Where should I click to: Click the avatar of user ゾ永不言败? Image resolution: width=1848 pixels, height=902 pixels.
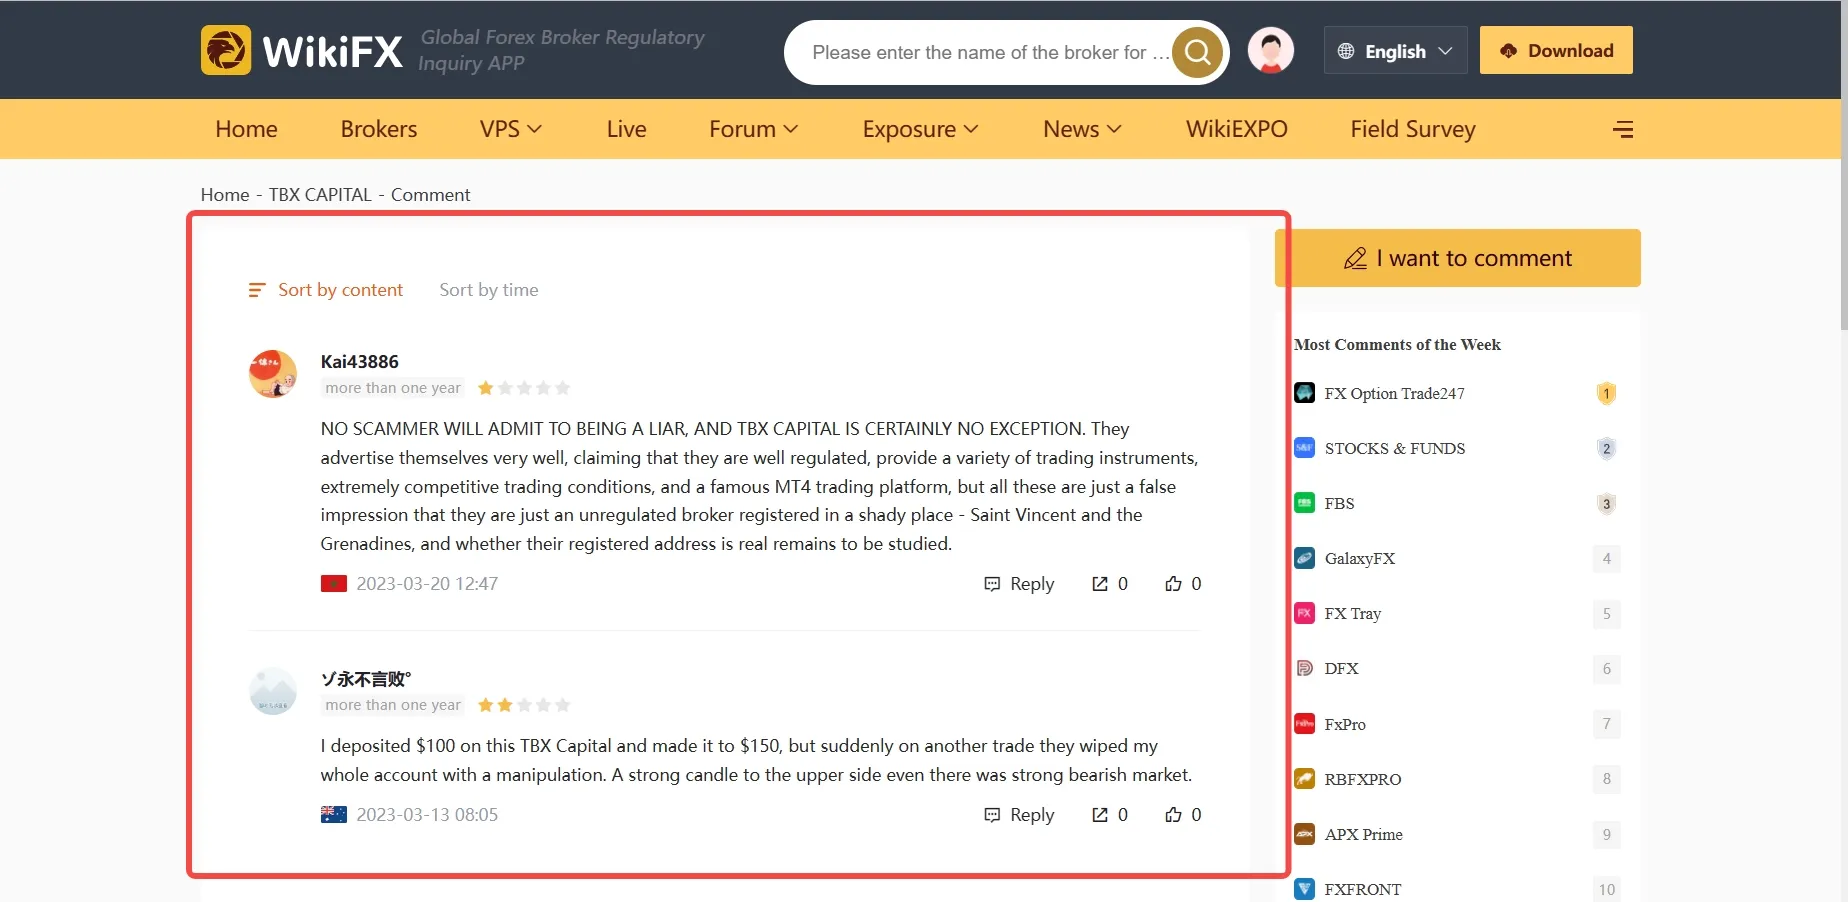click(273, 691)
